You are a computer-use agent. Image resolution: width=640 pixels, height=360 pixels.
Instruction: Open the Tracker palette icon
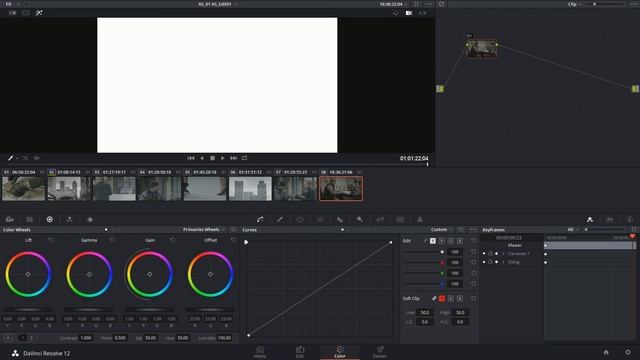tap(320, 220)
